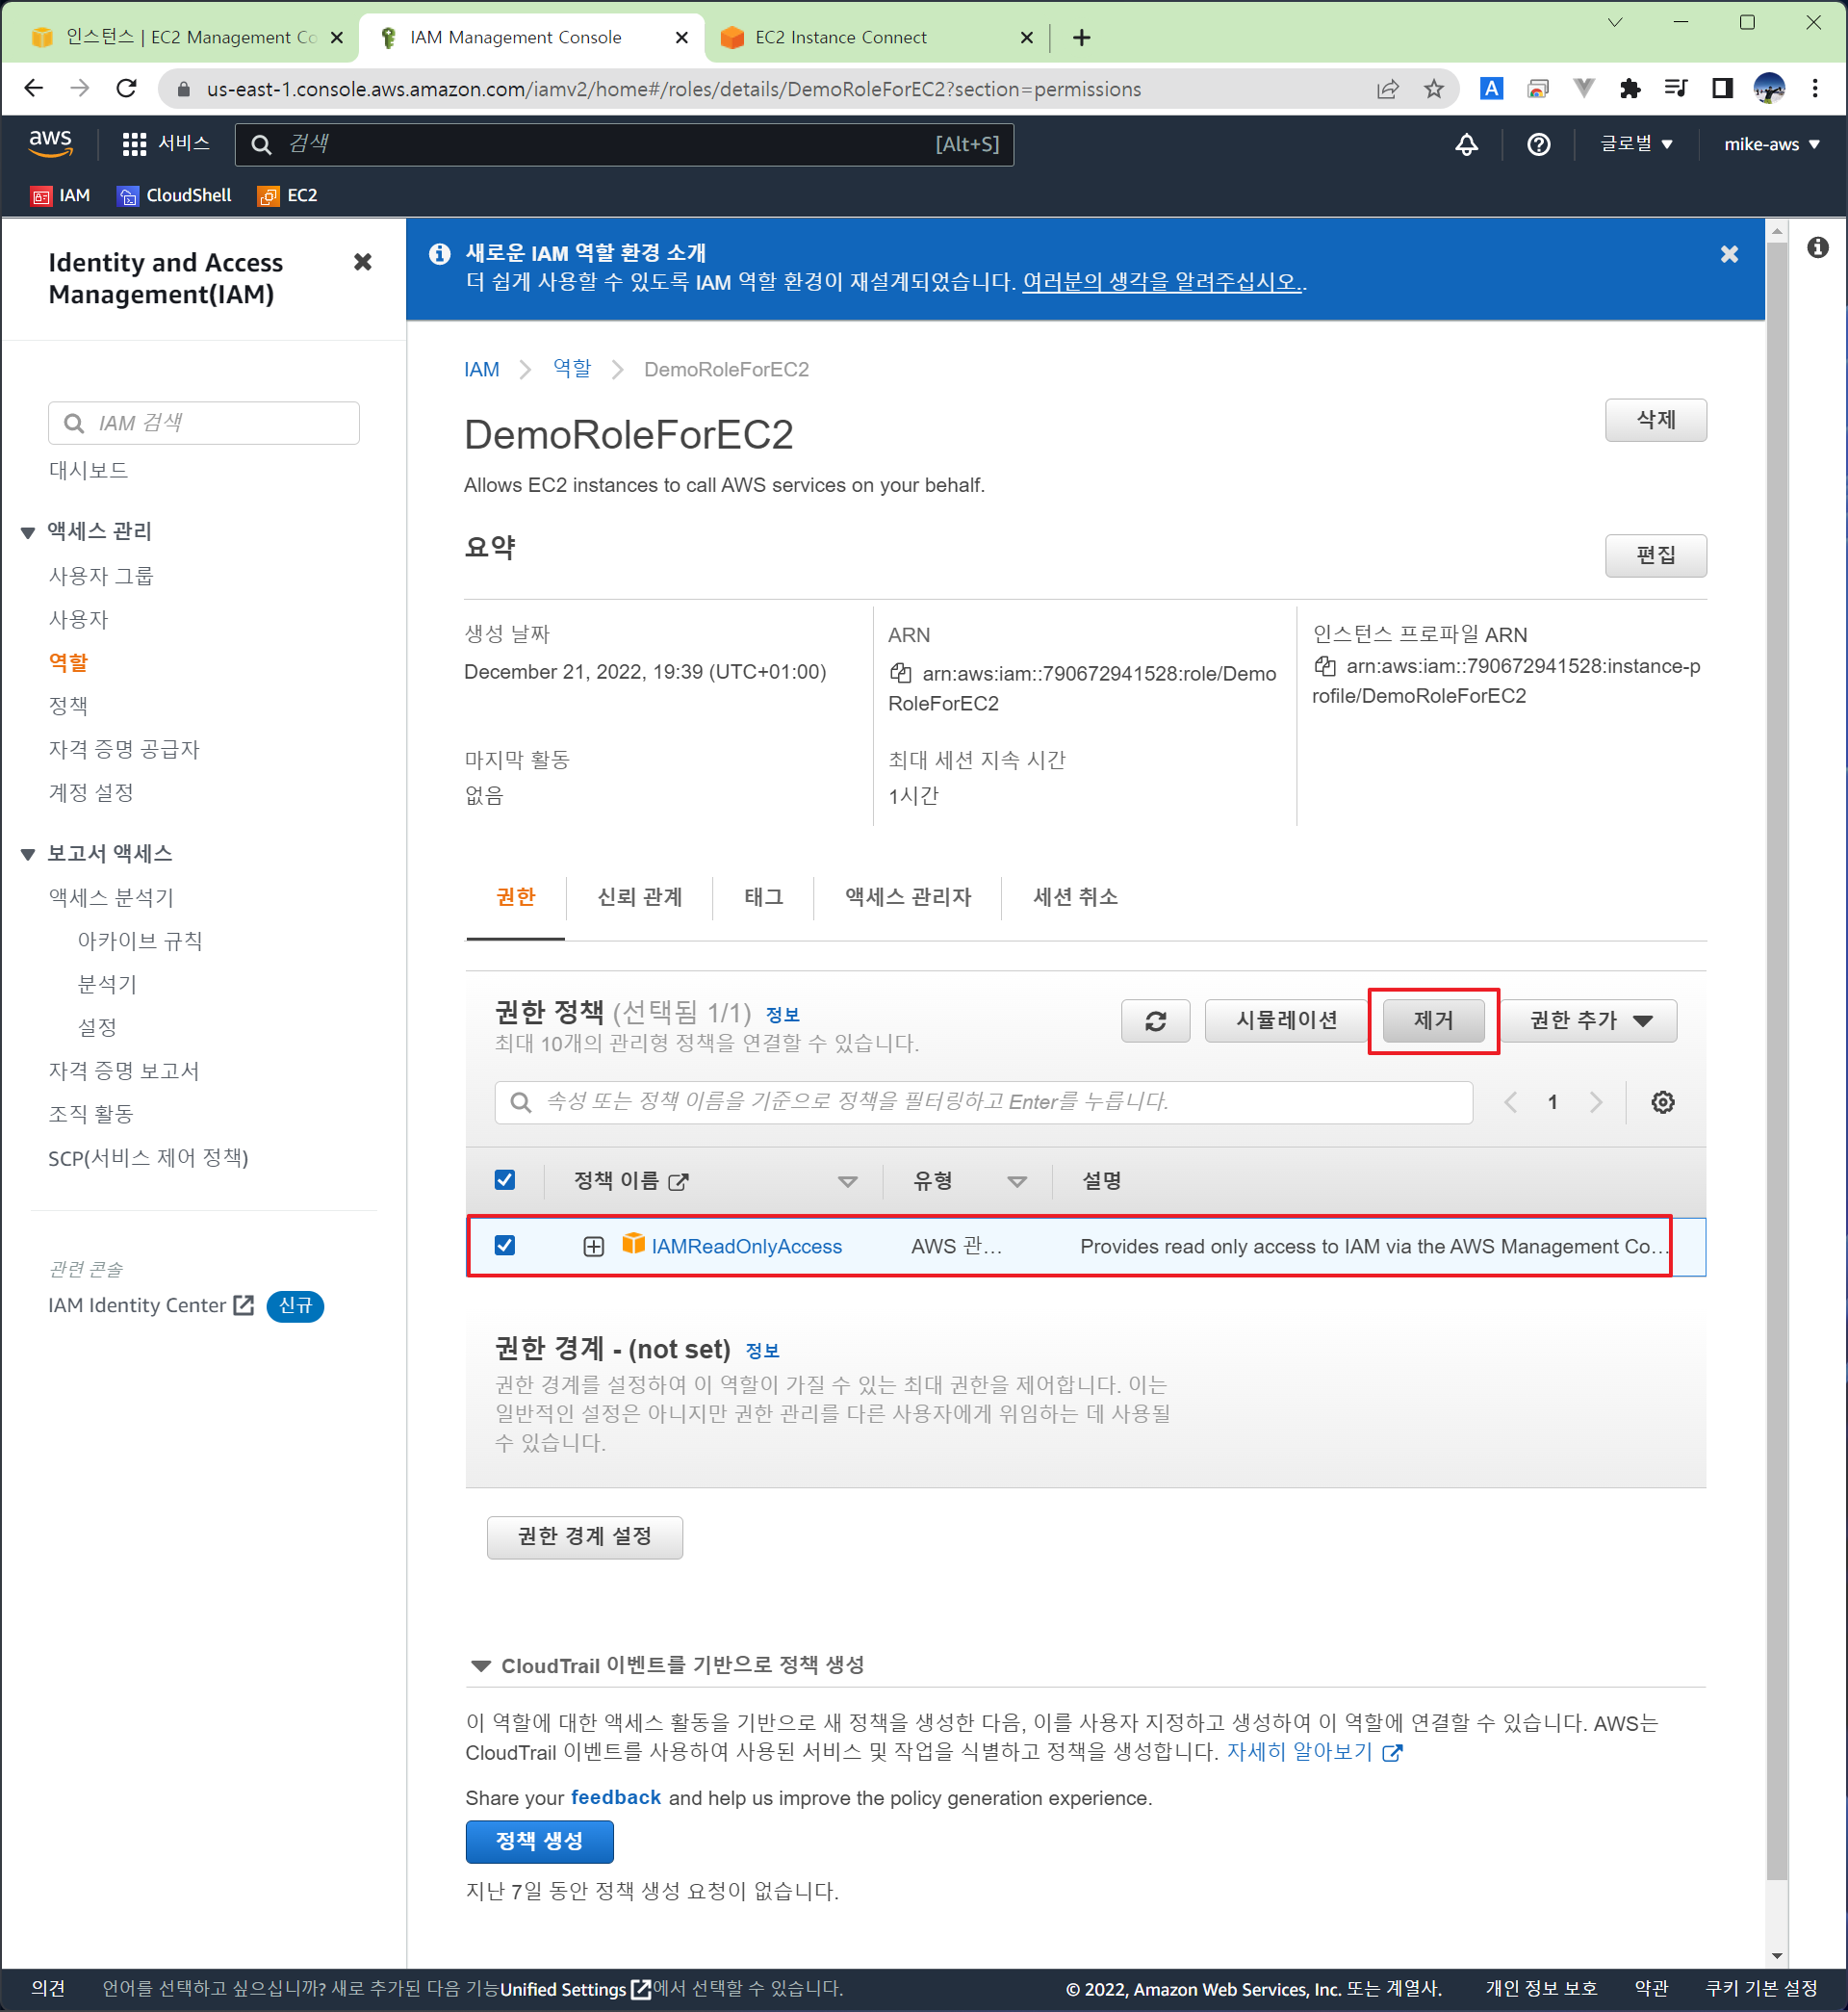This screenshot has width=1848, height=2012.
Task: Open the policy table settings gear
Action: 1662,1102
